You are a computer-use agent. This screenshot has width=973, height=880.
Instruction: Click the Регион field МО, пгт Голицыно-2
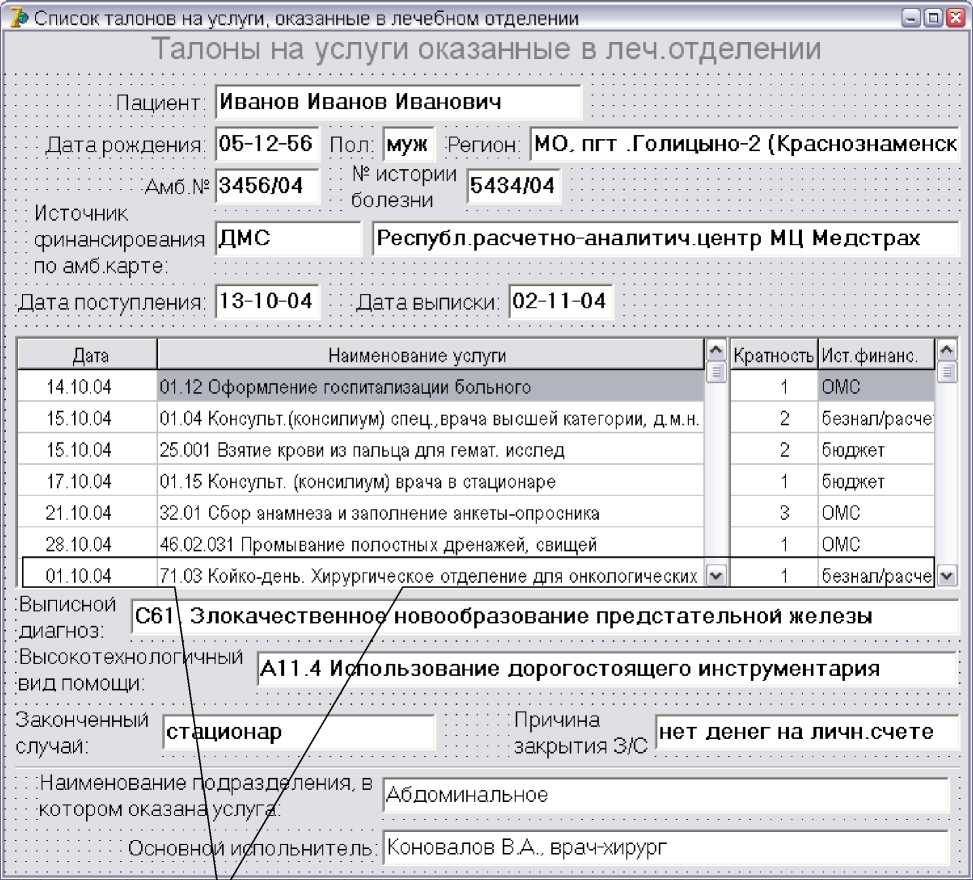click(745, 144)
